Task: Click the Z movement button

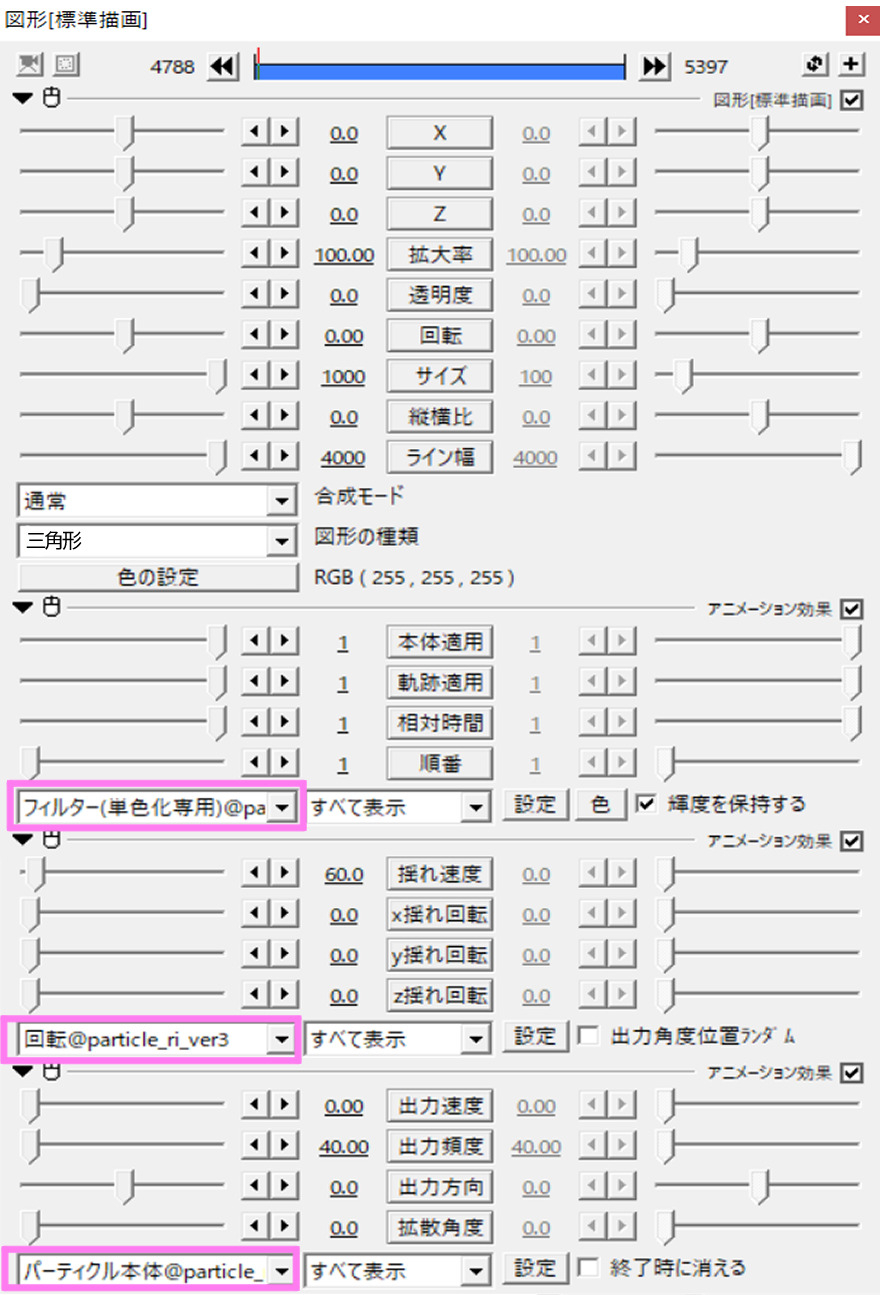Action: pyautogui.click(x=439, y=214)
